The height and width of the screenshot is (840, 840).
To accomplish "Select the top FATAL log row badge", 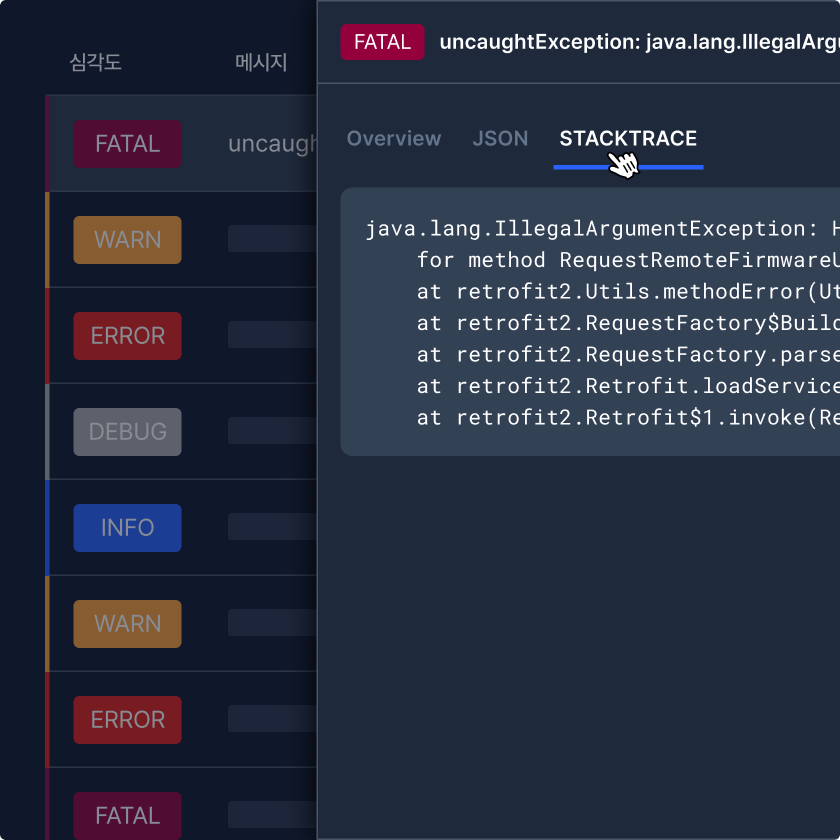I will (127, 144).
